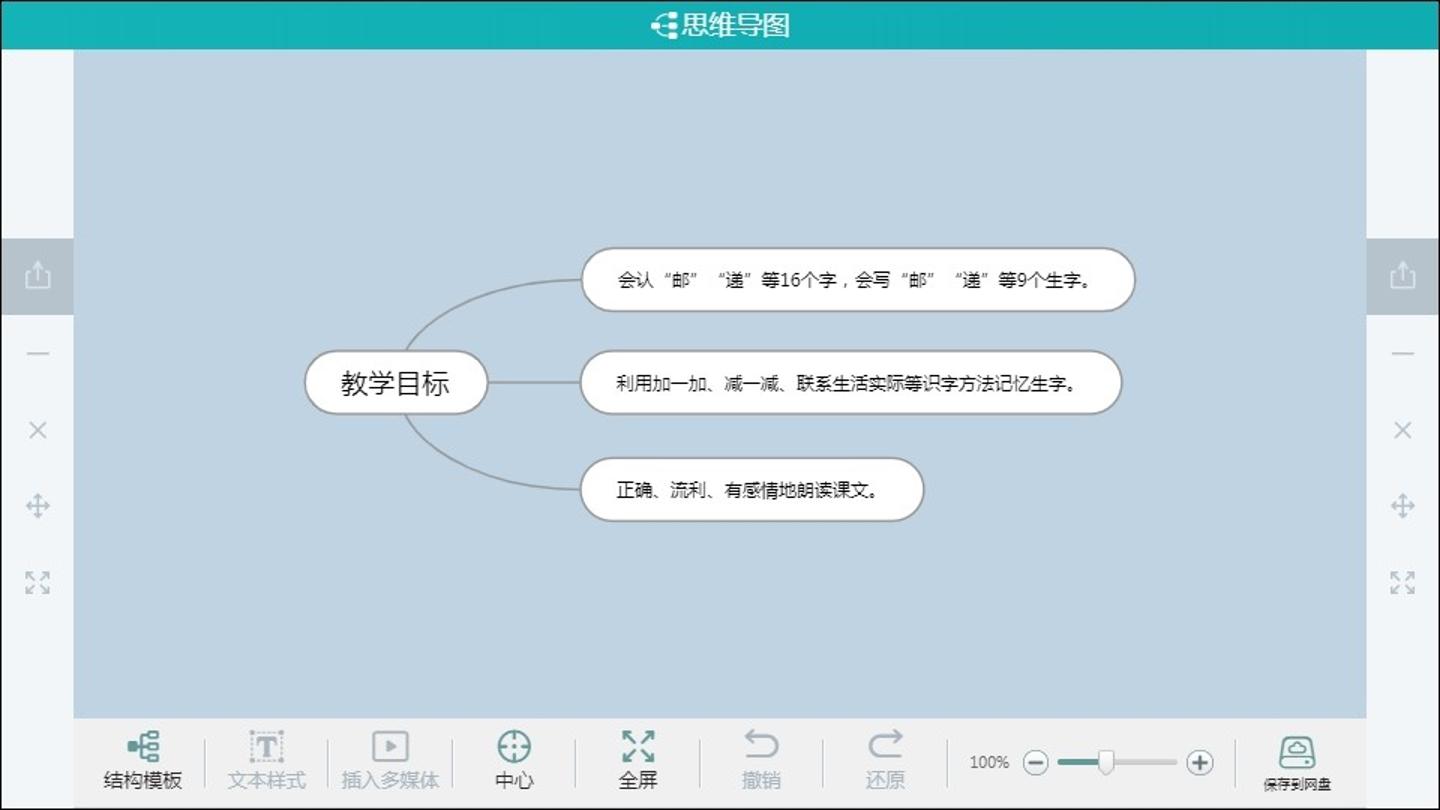Click the left sidebar move arrows icon
This screenshot has width=1440, height=810.
pos(37,506)
